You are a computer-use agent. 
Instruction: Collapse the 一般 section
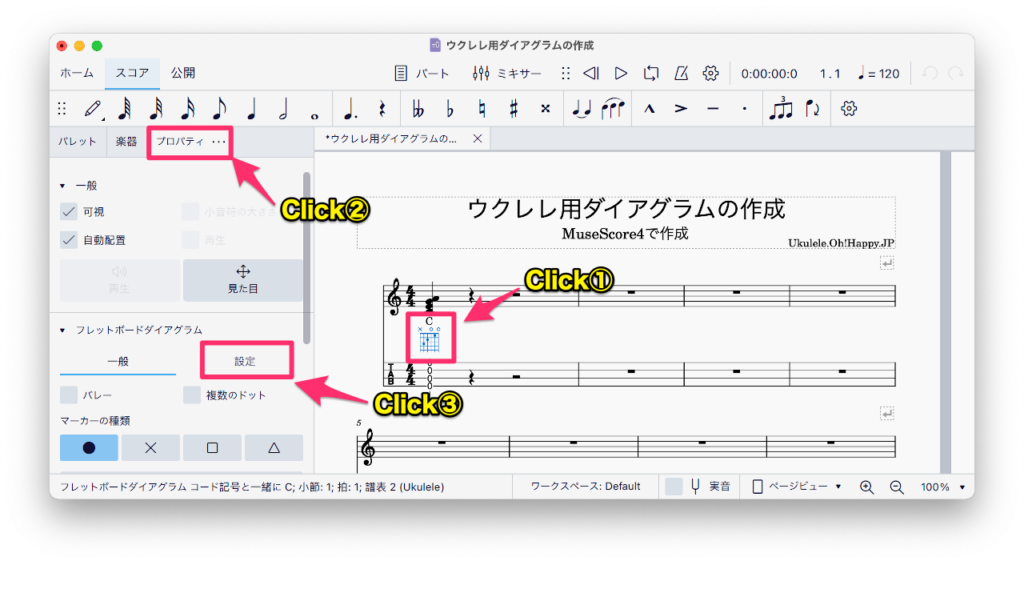pos(63,185)
